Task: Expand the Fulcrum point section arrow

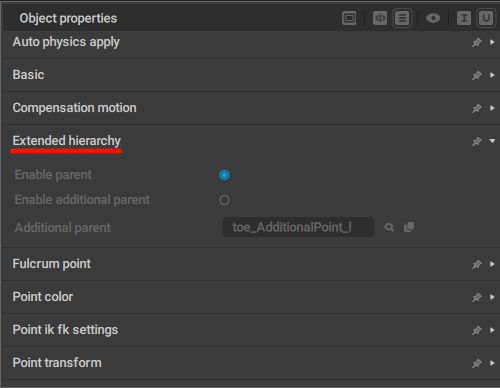Action: click(x=492, y=264)
